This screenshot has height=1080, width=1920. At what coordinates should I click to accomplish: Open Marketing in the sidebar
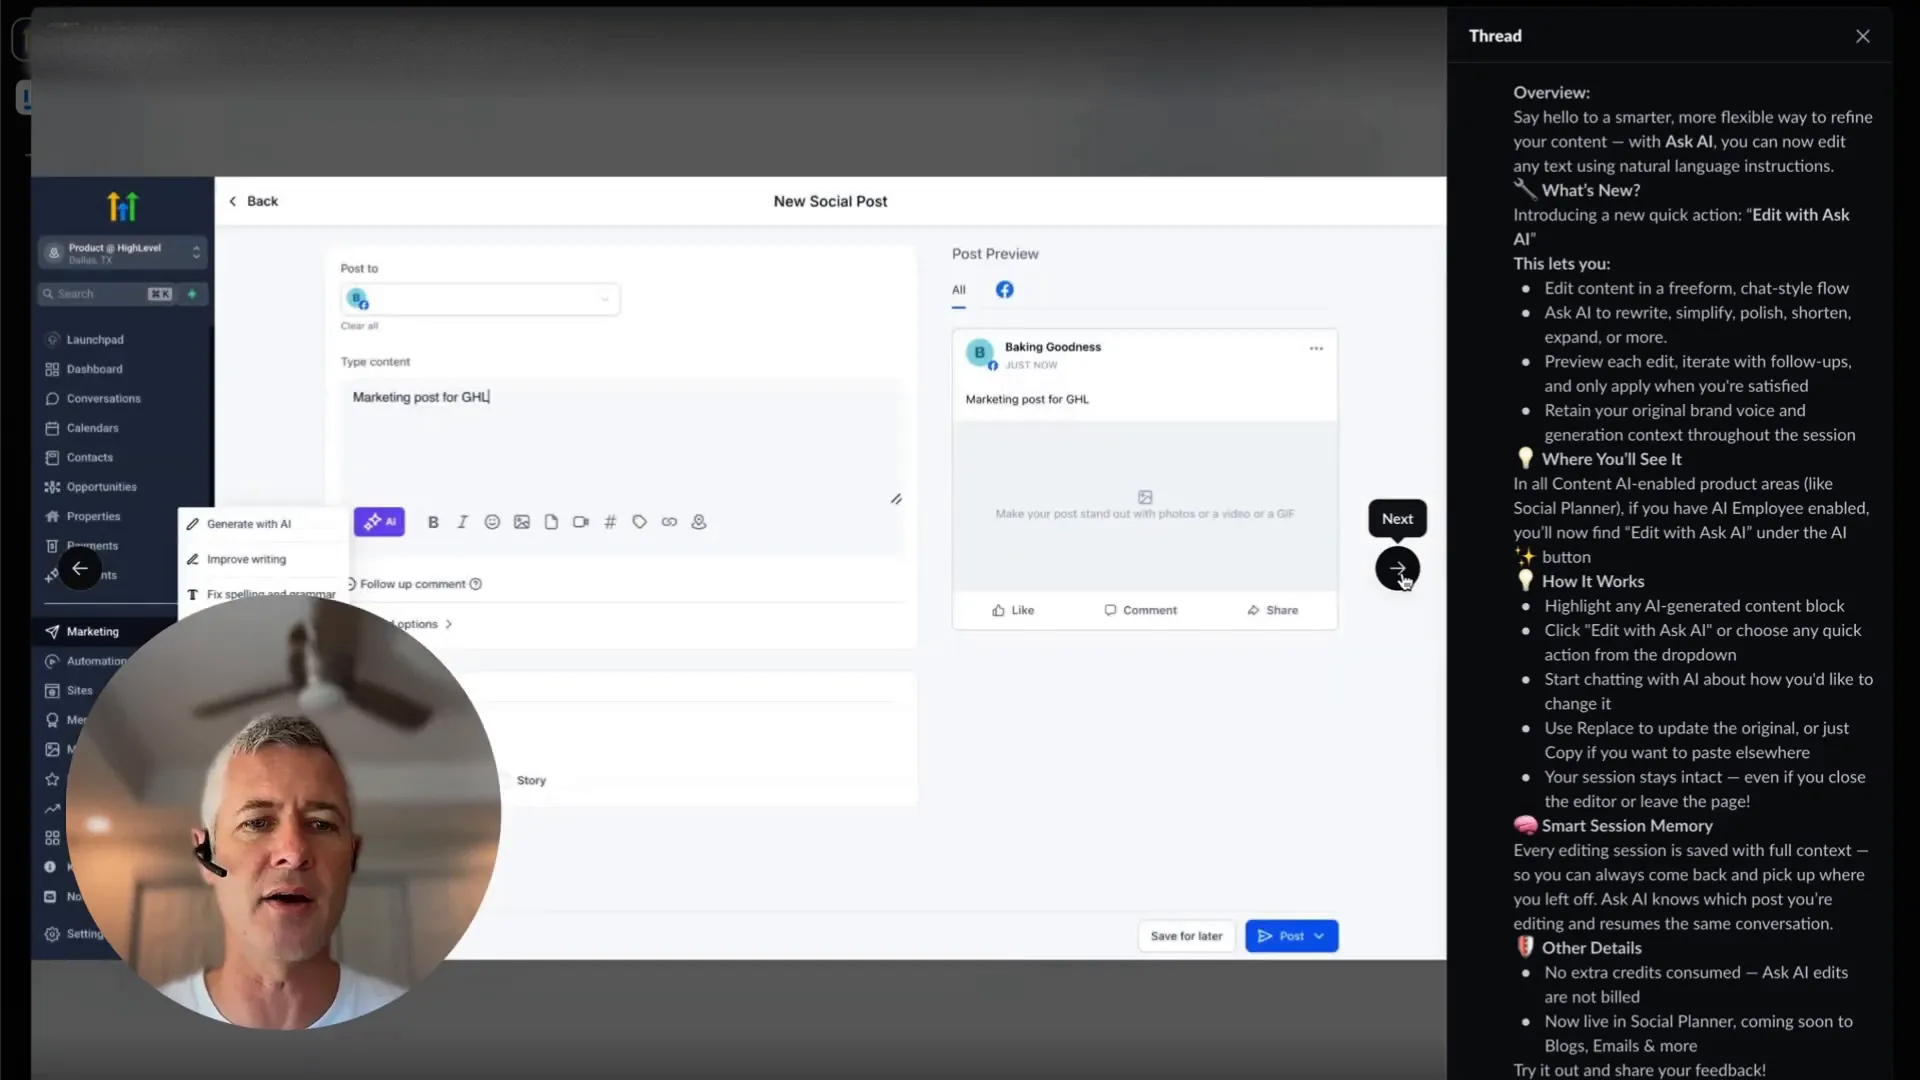point(92,632)
